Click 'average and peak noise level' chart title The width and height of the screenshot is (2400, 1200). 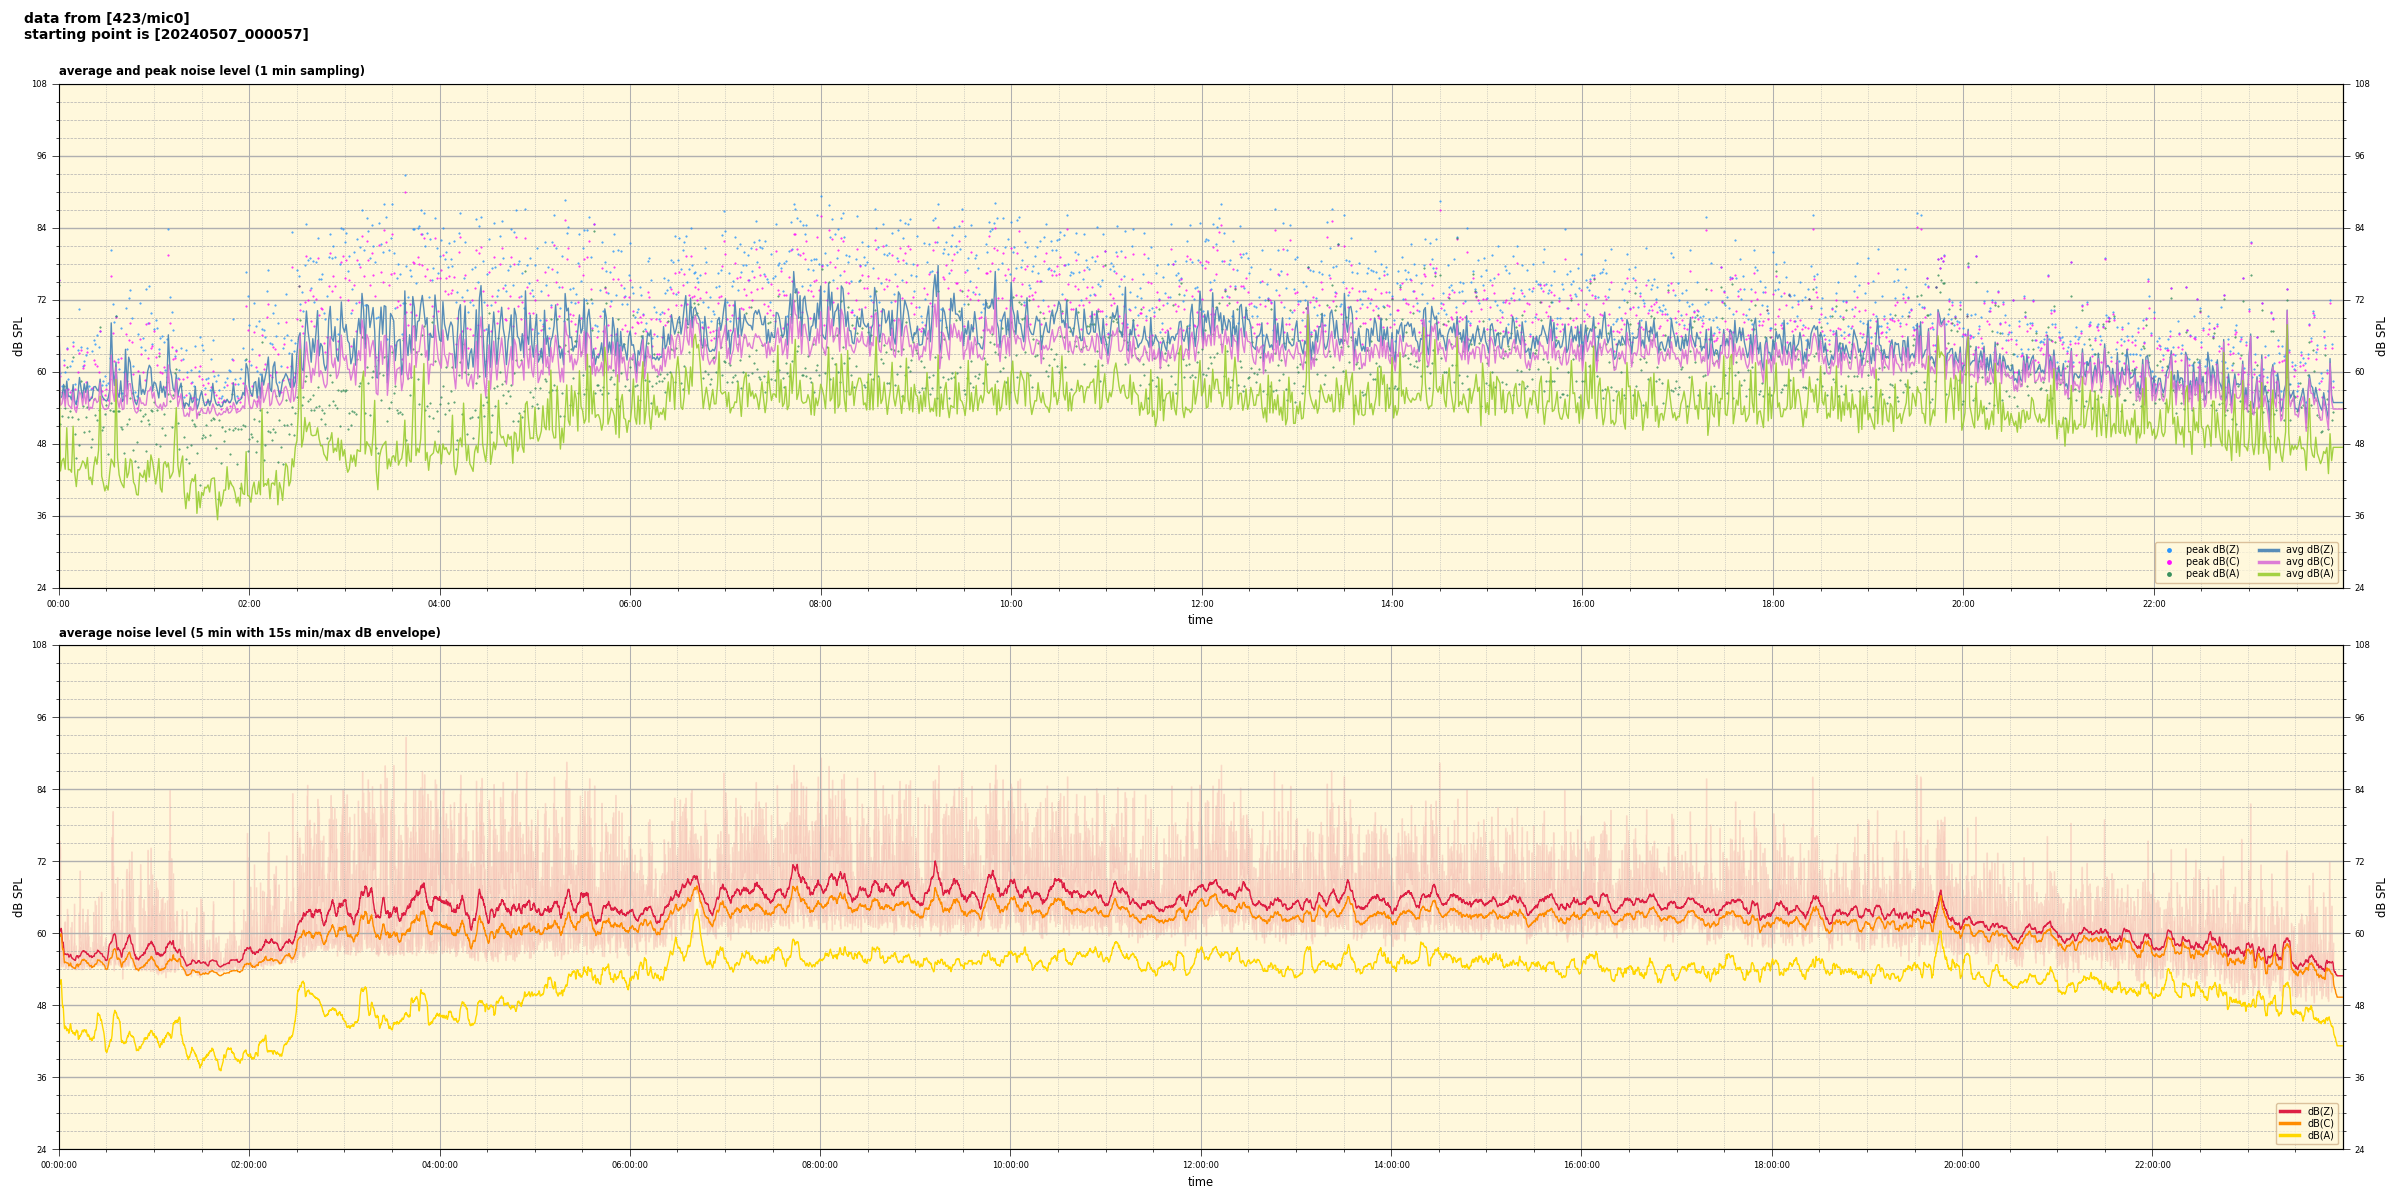(x=211, y=71)
